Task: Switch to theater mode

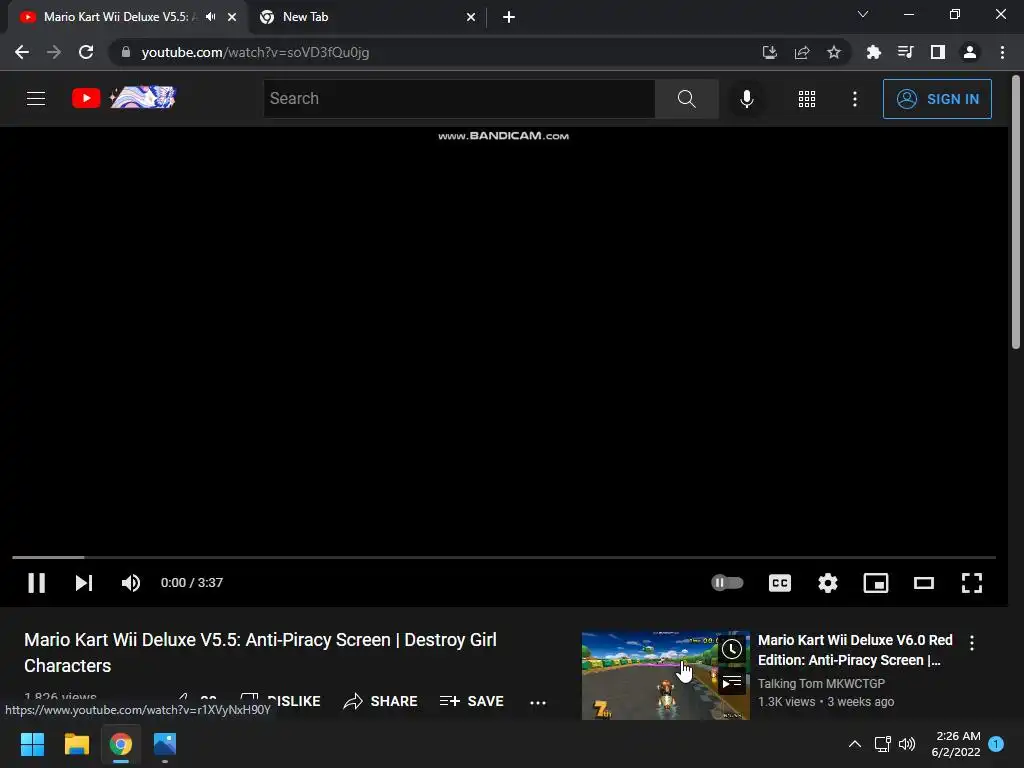Action: pyautogui.click(x=923, y=583)
